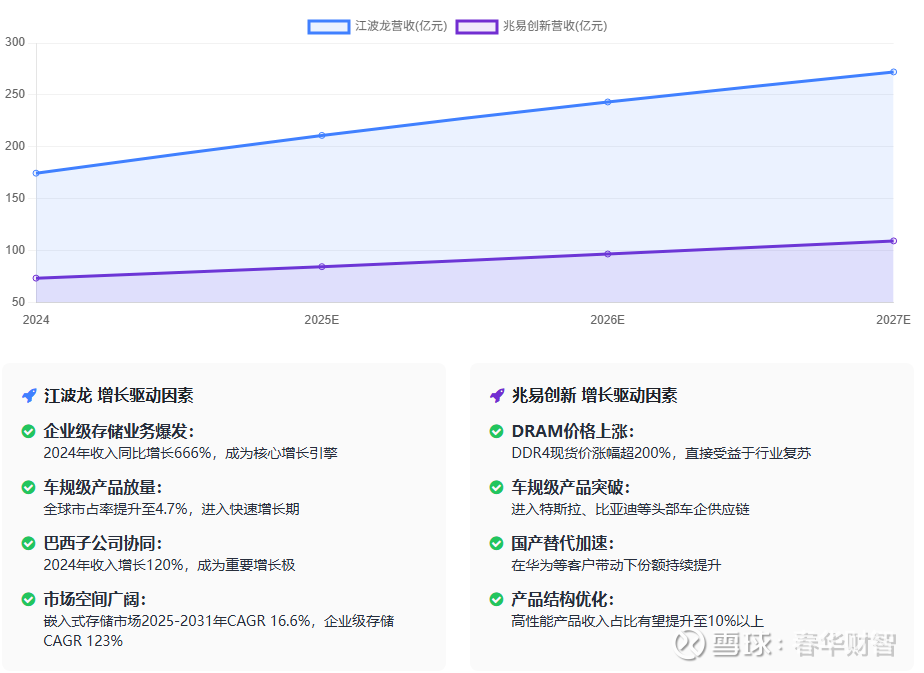Click green check icon next to 巴西子公司协同

(x=29, y=543)
